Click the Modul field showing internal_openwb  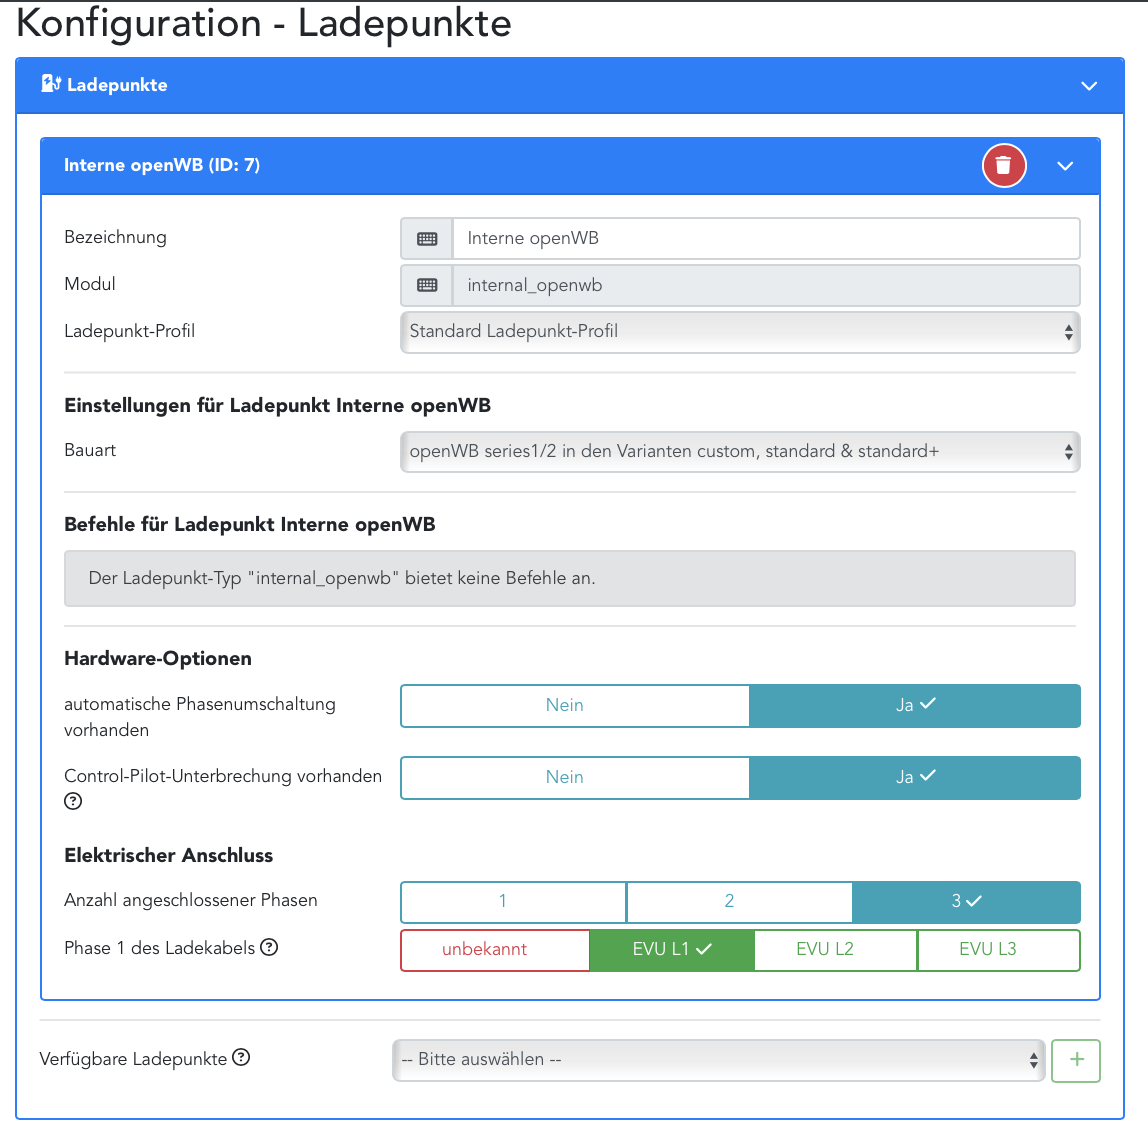point(767,286)
